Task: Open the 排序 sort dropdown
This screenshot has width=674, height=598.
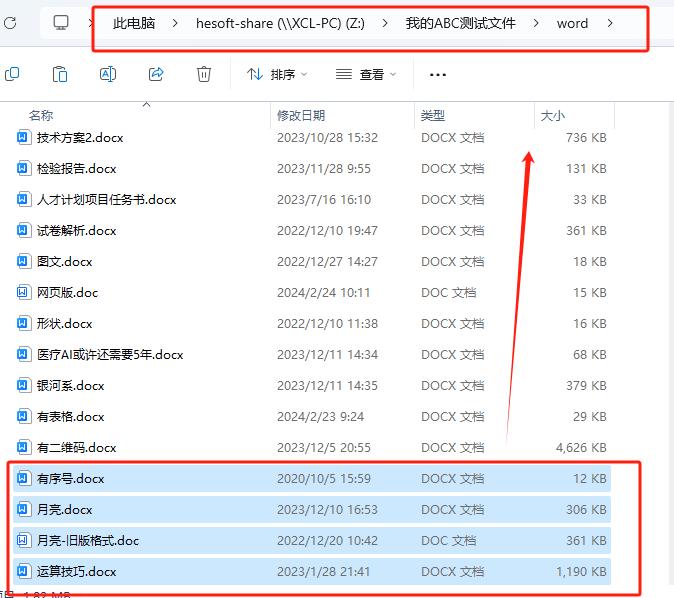Action: click(277, 74)
